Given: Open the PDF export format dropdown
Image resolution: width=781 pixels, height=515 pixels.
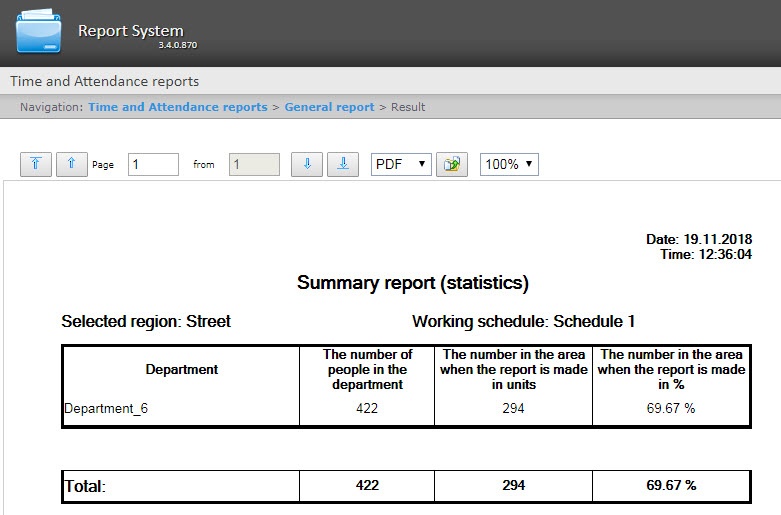Looking at the screenshot, I should click(400, 164).
